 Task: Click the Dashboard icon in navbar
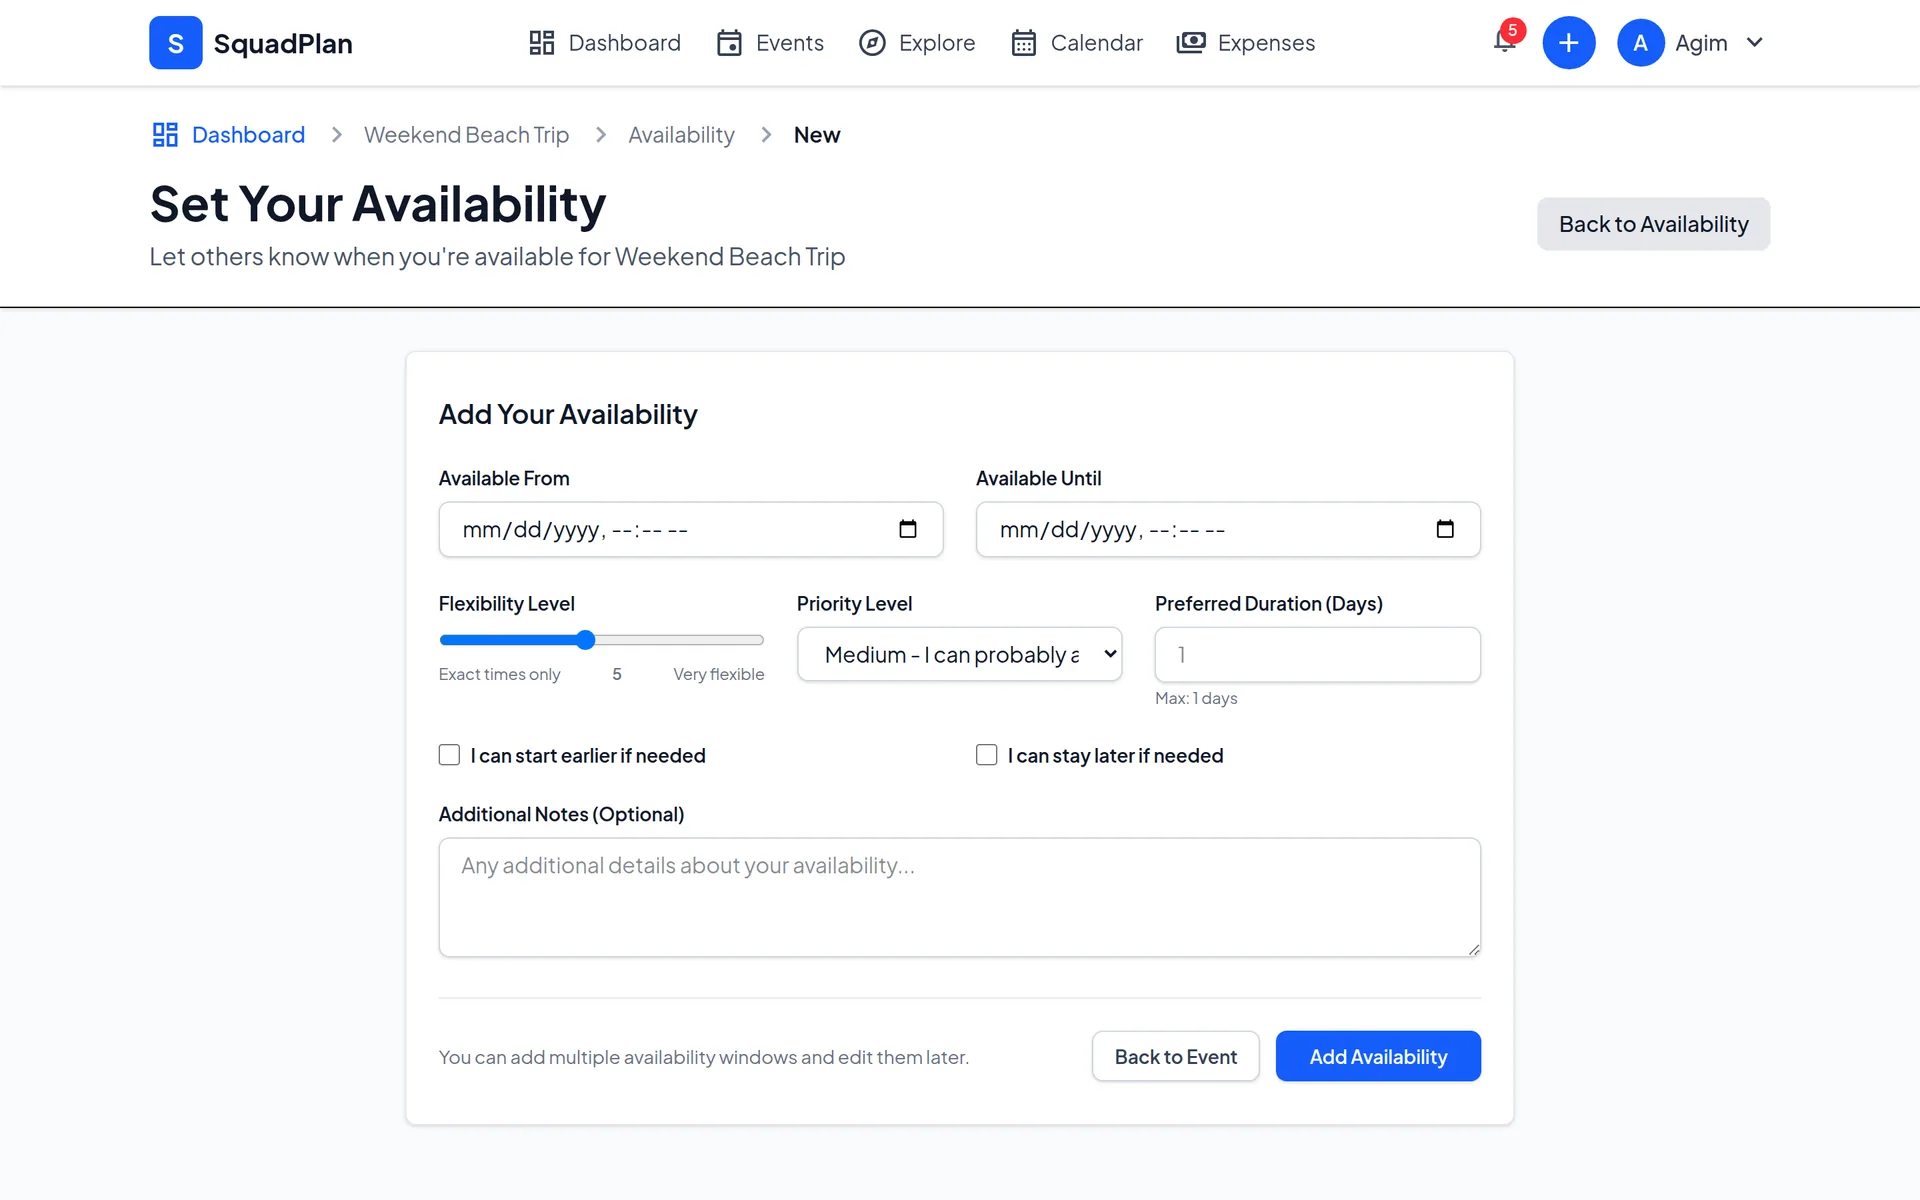click(542, 43)
